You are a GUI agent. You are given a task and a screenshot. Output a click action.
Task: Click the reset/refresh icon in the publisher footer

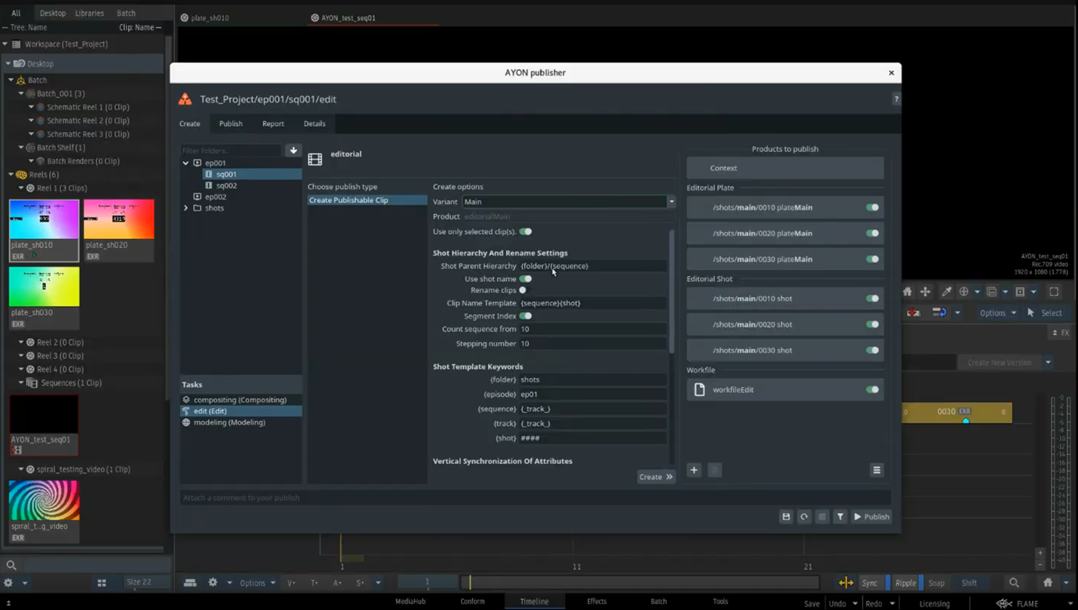[x=804, y=516]
